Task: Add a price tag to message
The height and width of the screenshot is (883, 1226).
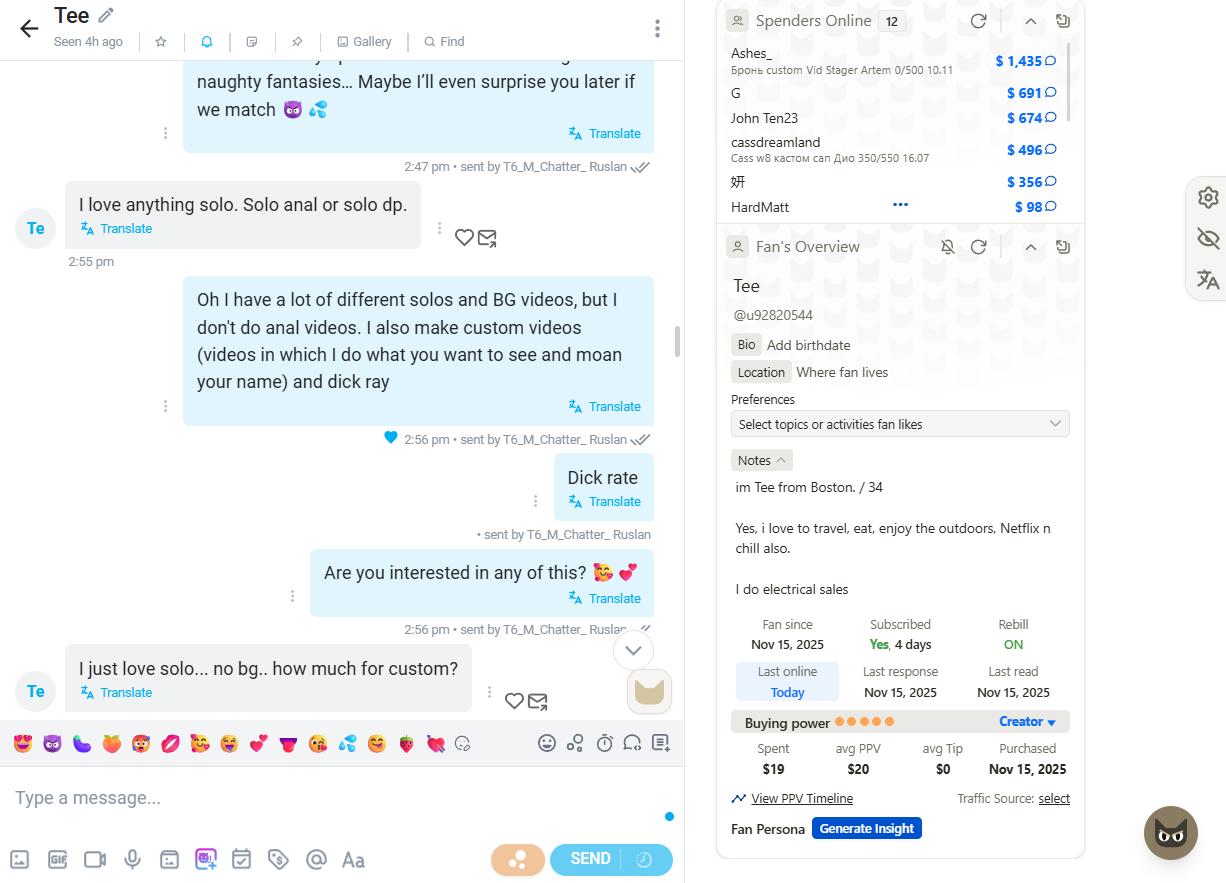Action: tap(278, 859)
